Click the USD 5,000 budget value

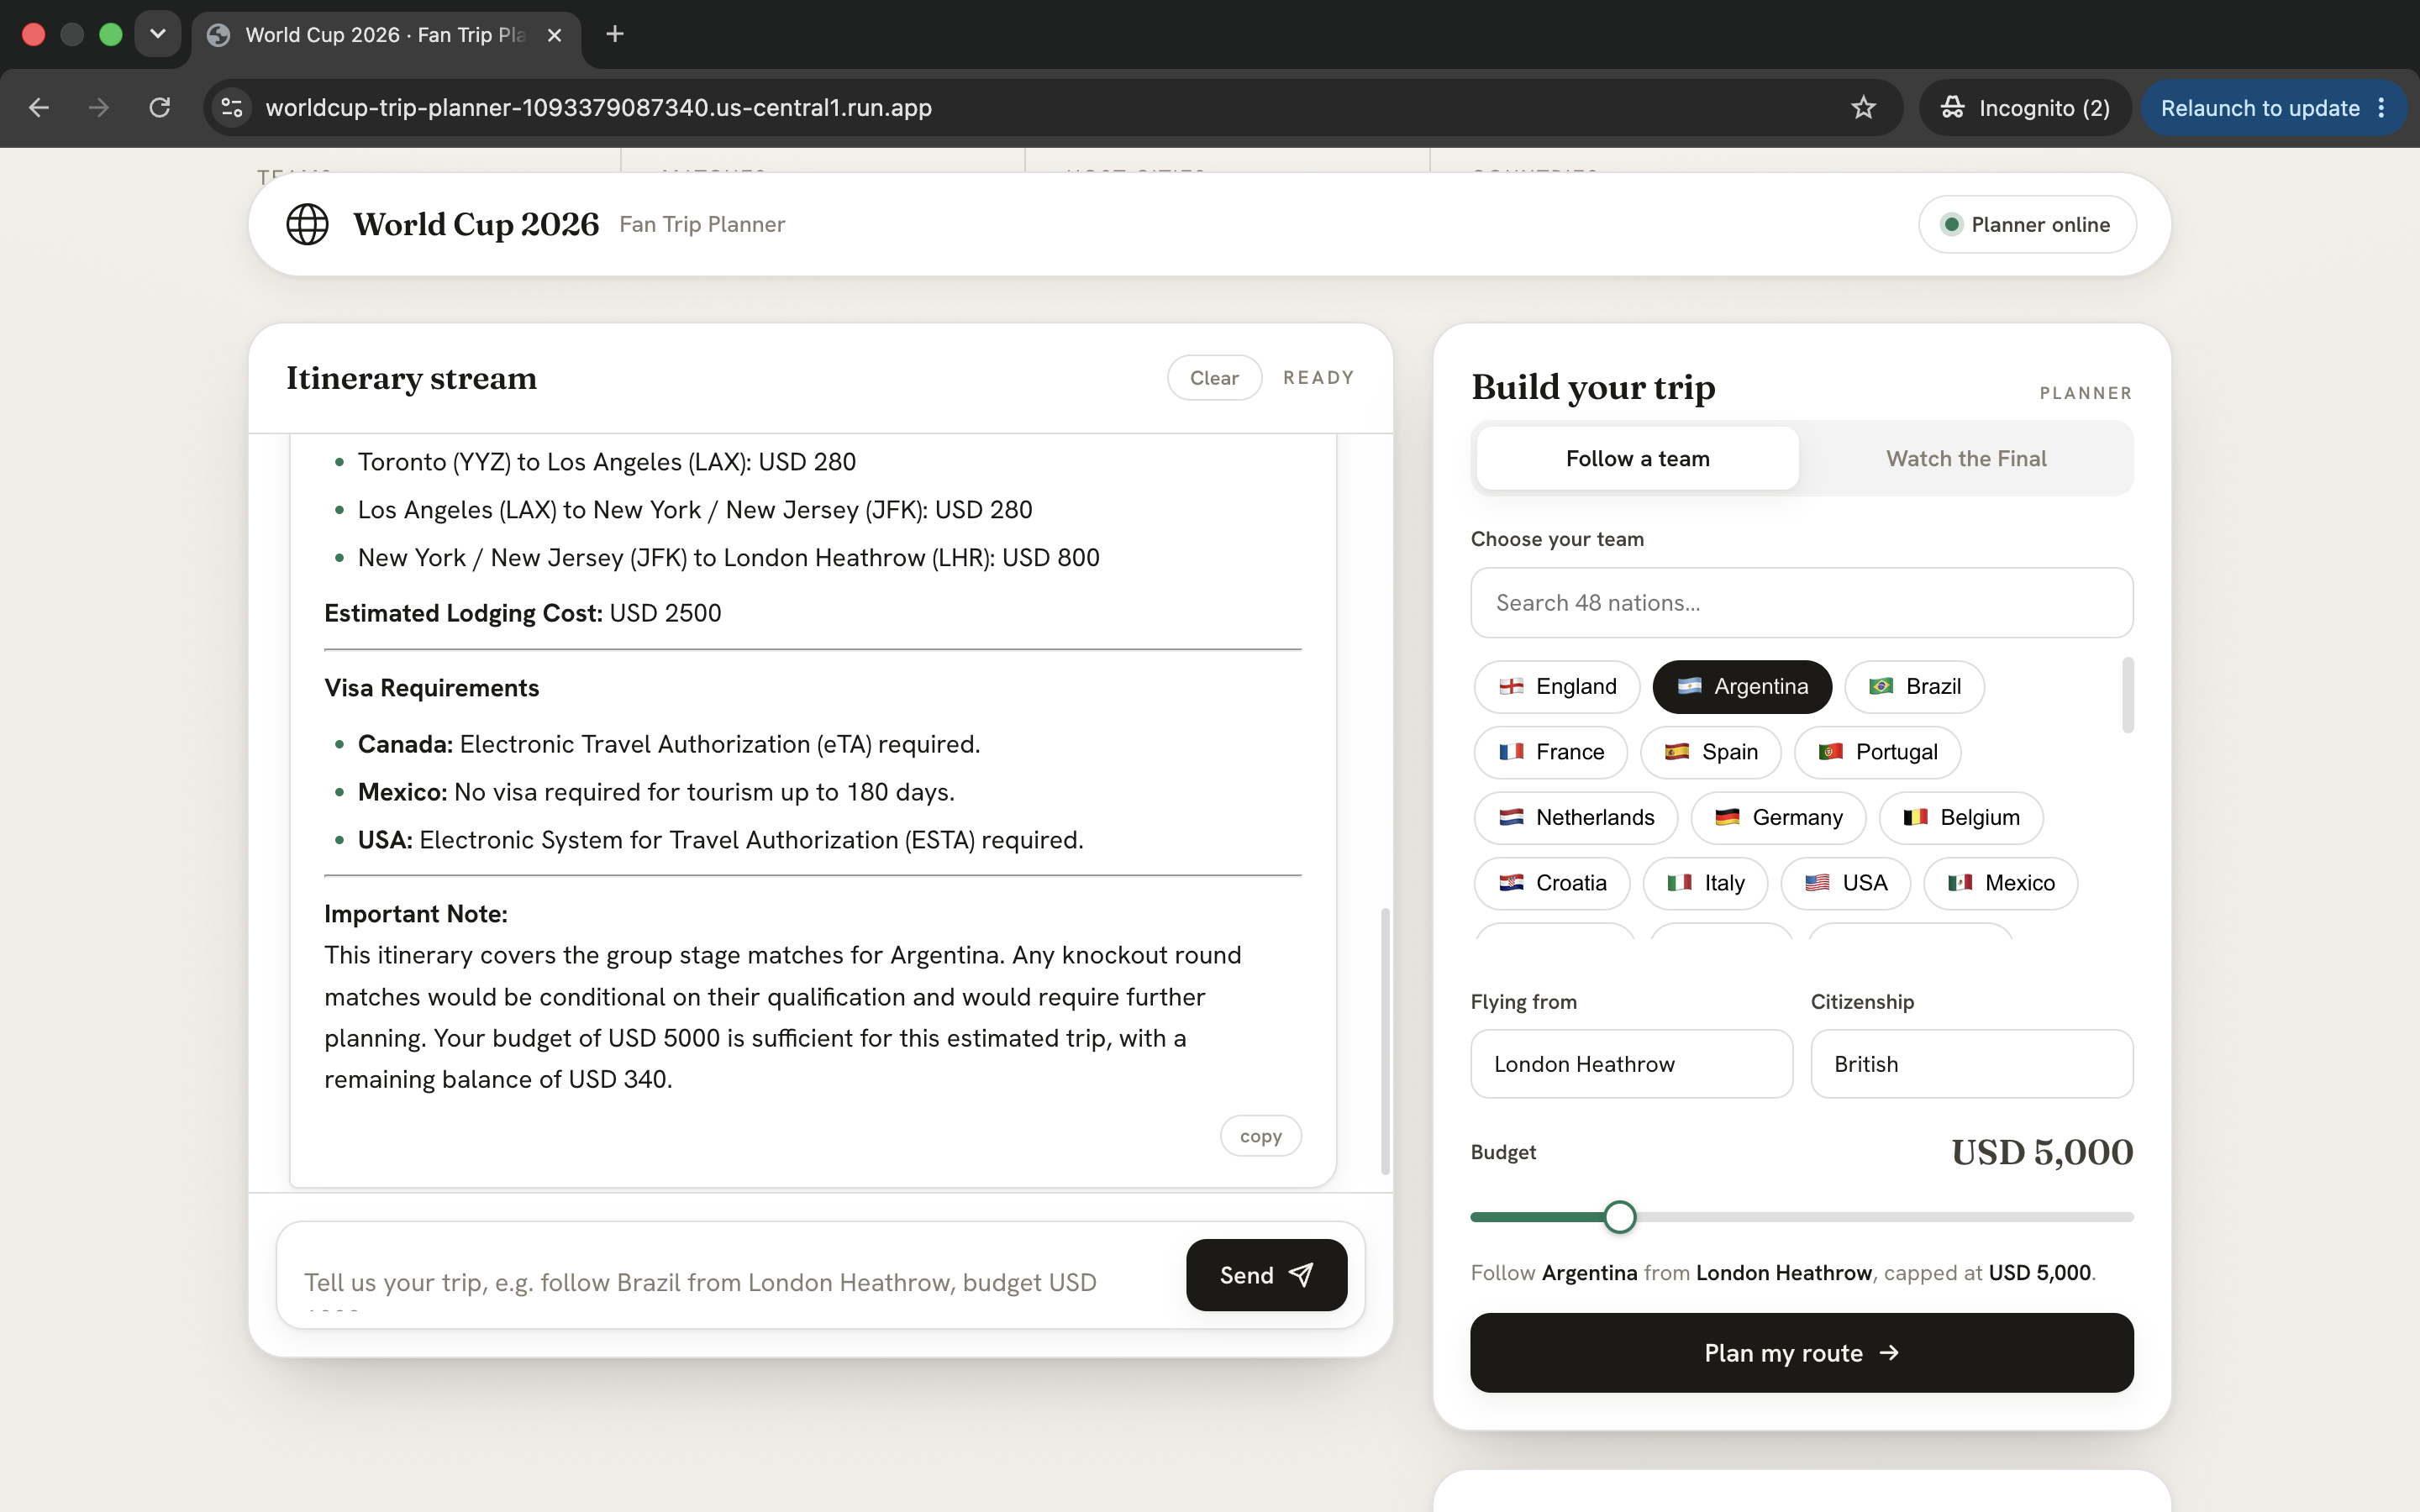click(2042, 1152)
